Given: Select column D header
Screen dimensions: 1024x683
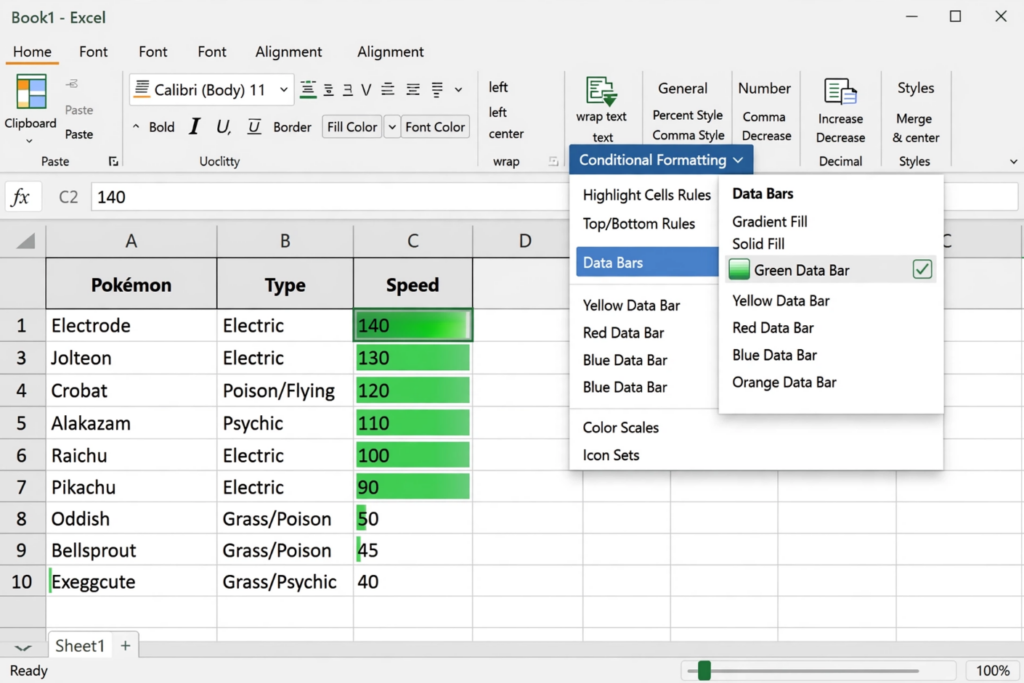Looking at the screenshot, I should coord(524,241).
